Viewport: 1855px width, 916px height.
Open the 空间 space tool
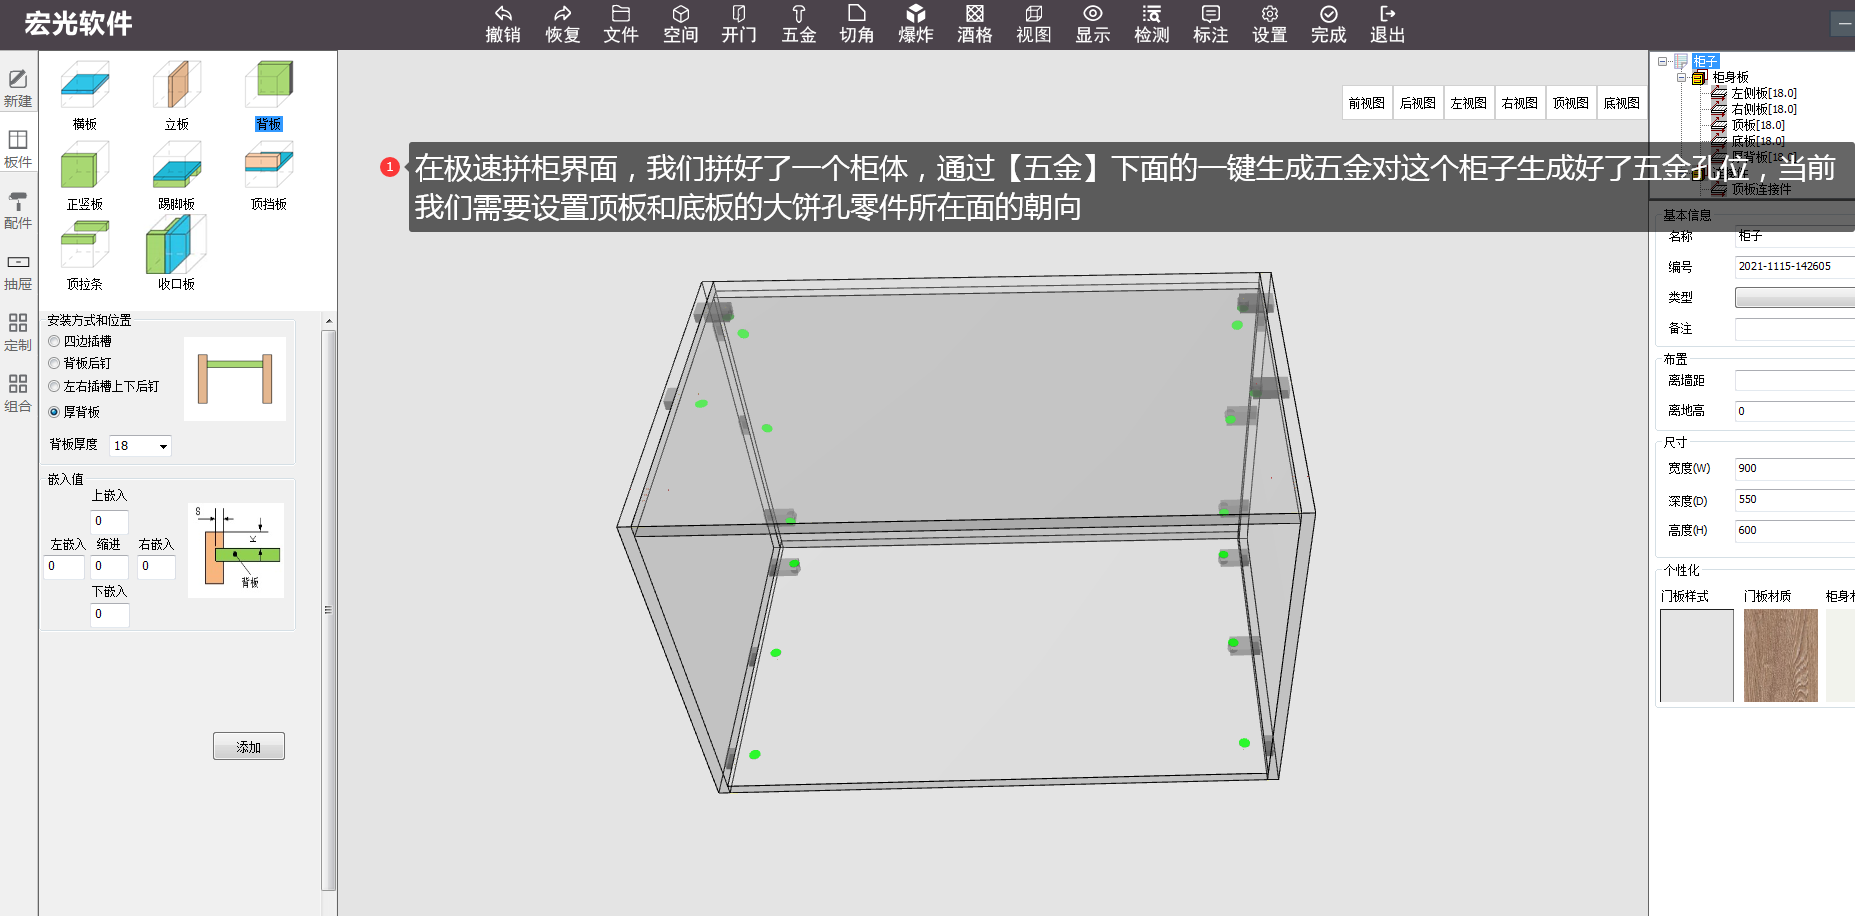click(681, 24)
